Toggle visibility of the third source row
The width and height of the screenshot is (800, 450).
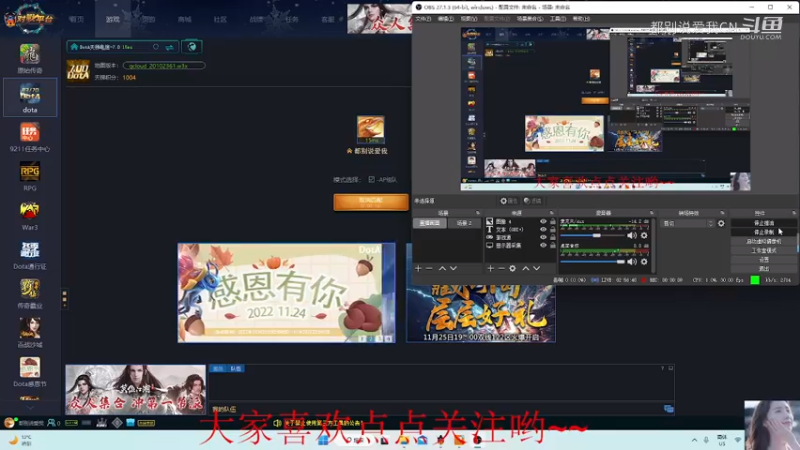point(543,237)
